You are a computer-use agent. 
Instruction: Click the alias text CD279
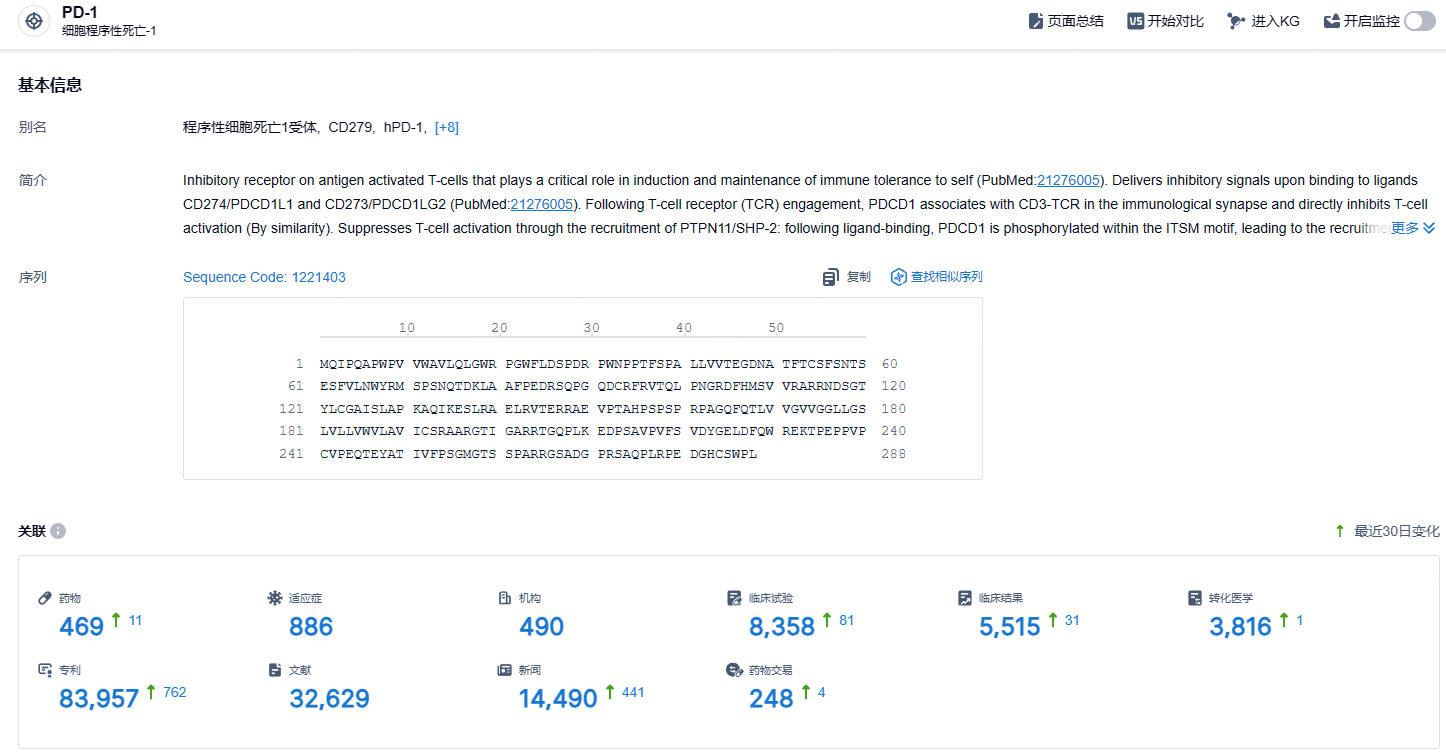click(x=350, y=127)
